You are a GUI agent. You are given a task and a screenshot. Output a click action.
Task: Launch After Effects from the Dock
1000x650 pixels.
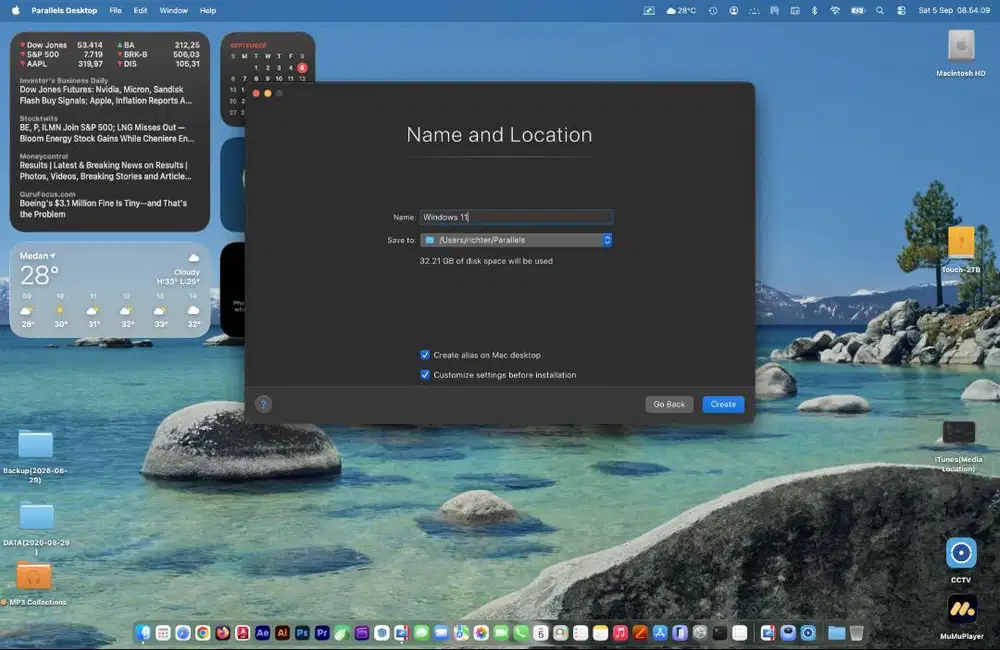pos(262,633)
